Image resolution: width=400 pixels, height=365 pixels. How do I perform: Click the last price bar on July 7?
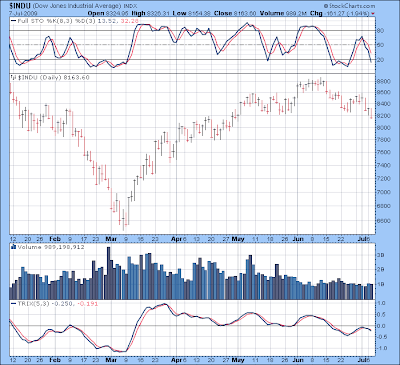point(372,113)
